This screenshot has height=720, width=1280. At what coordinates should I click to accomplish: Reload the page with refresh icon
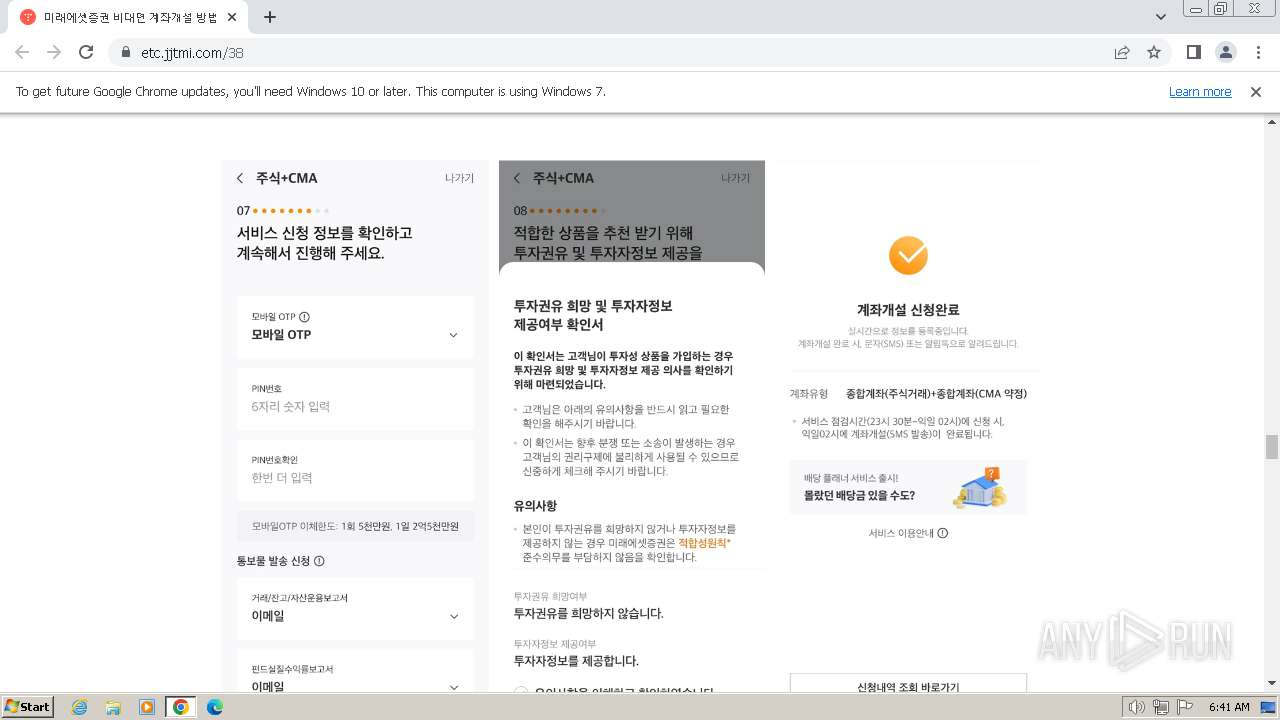86,52
